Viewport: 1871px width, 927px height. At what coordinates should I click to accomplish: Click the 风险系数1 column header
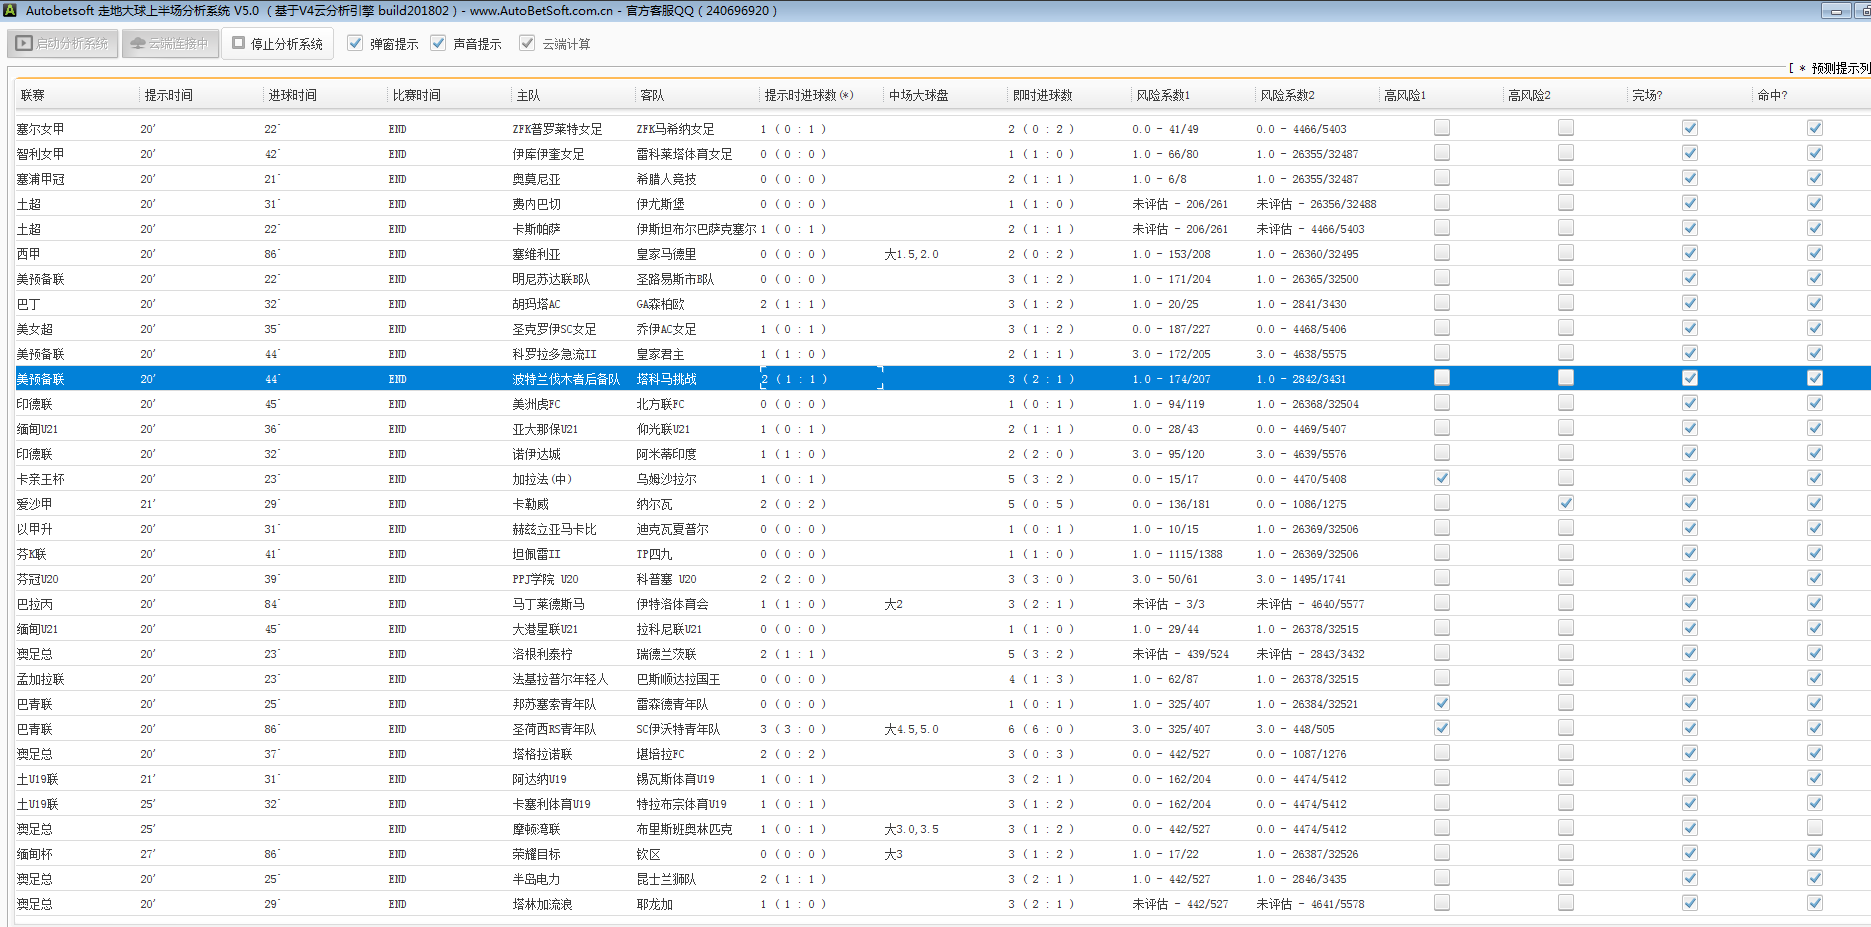click(1162, 96)
